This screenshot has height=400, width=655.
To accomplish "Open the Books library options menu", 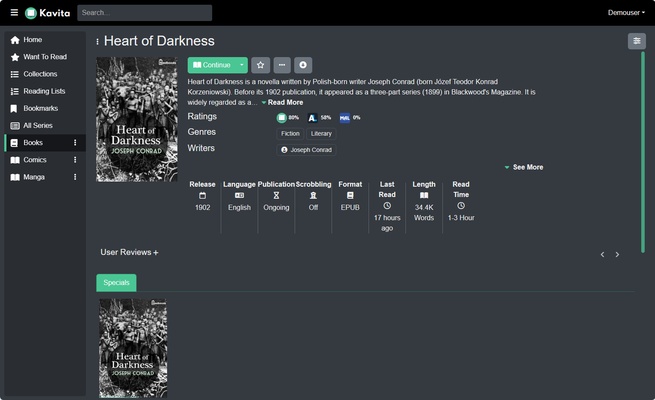I will 75,143.
